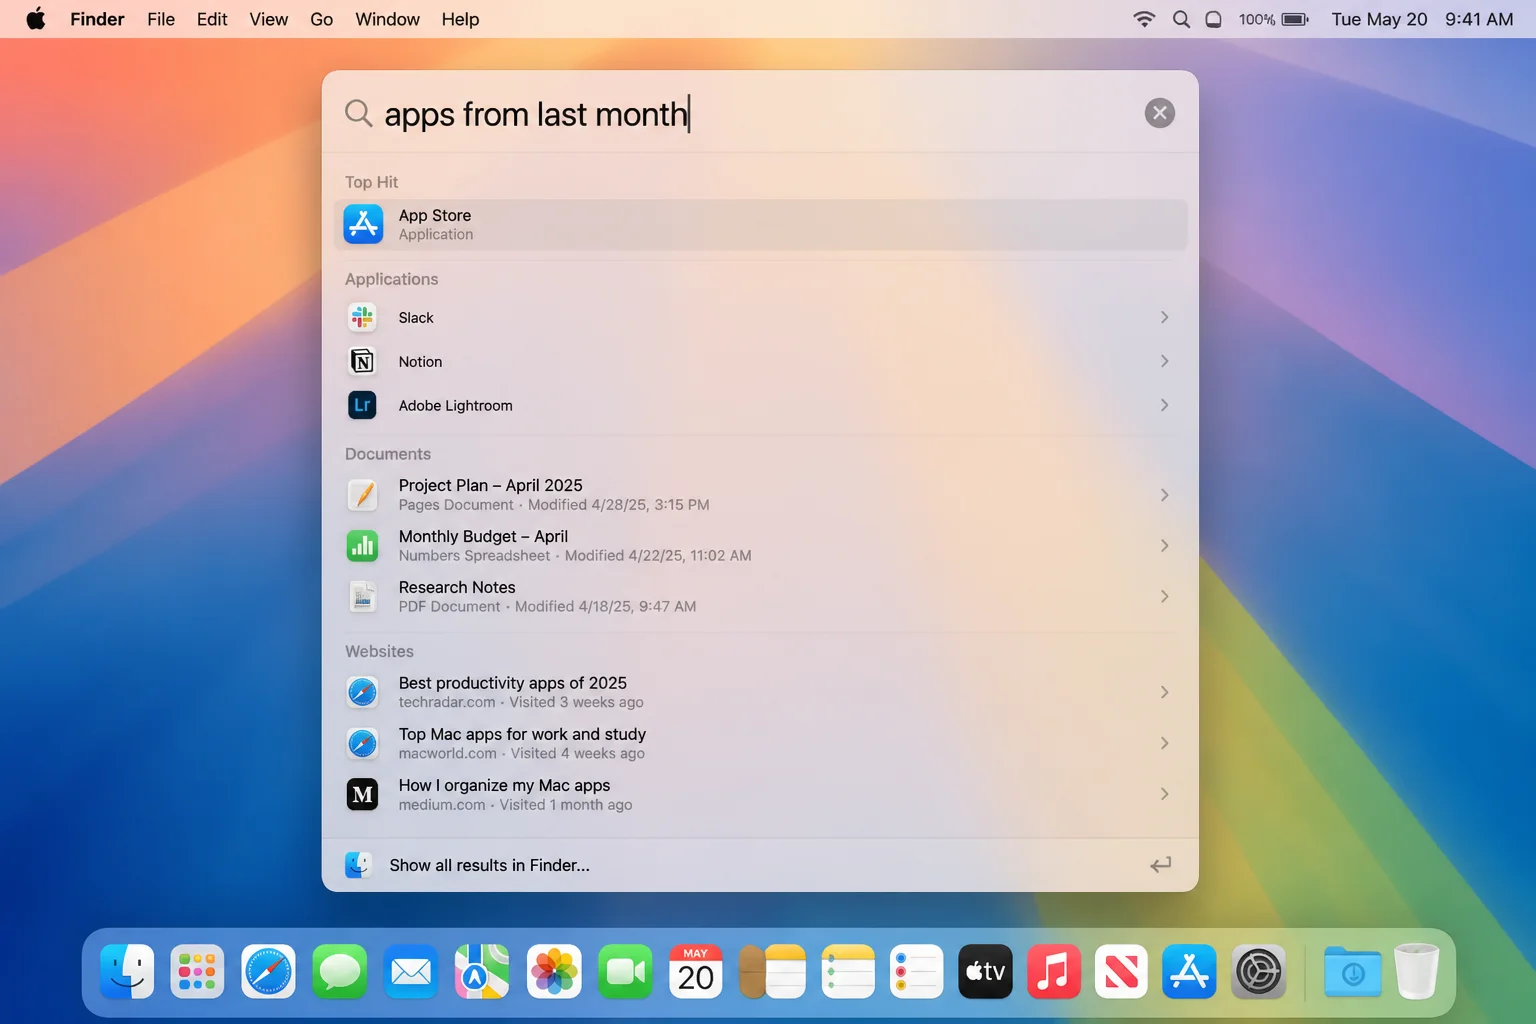
Task: Open System Settings from the Dock
Action: 1258,971
